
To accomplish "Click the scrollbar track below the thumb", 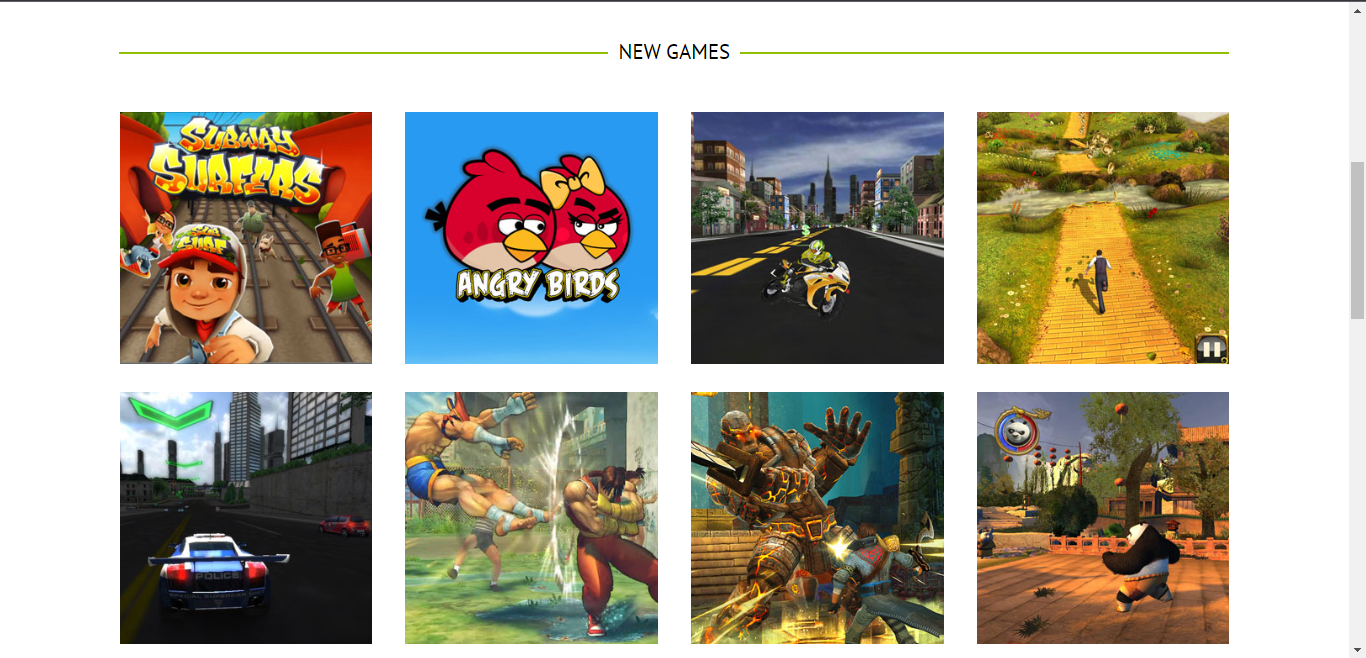I will click(x=1357, y=480).
